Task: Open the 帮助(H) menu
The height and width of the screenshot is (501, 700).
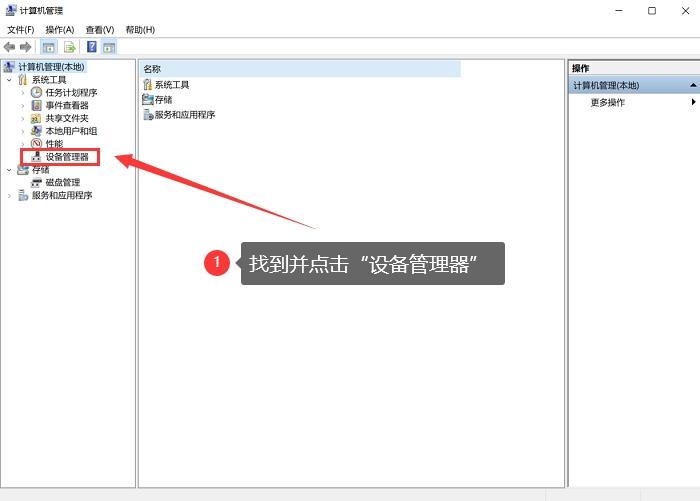Action: pos(140,29)
